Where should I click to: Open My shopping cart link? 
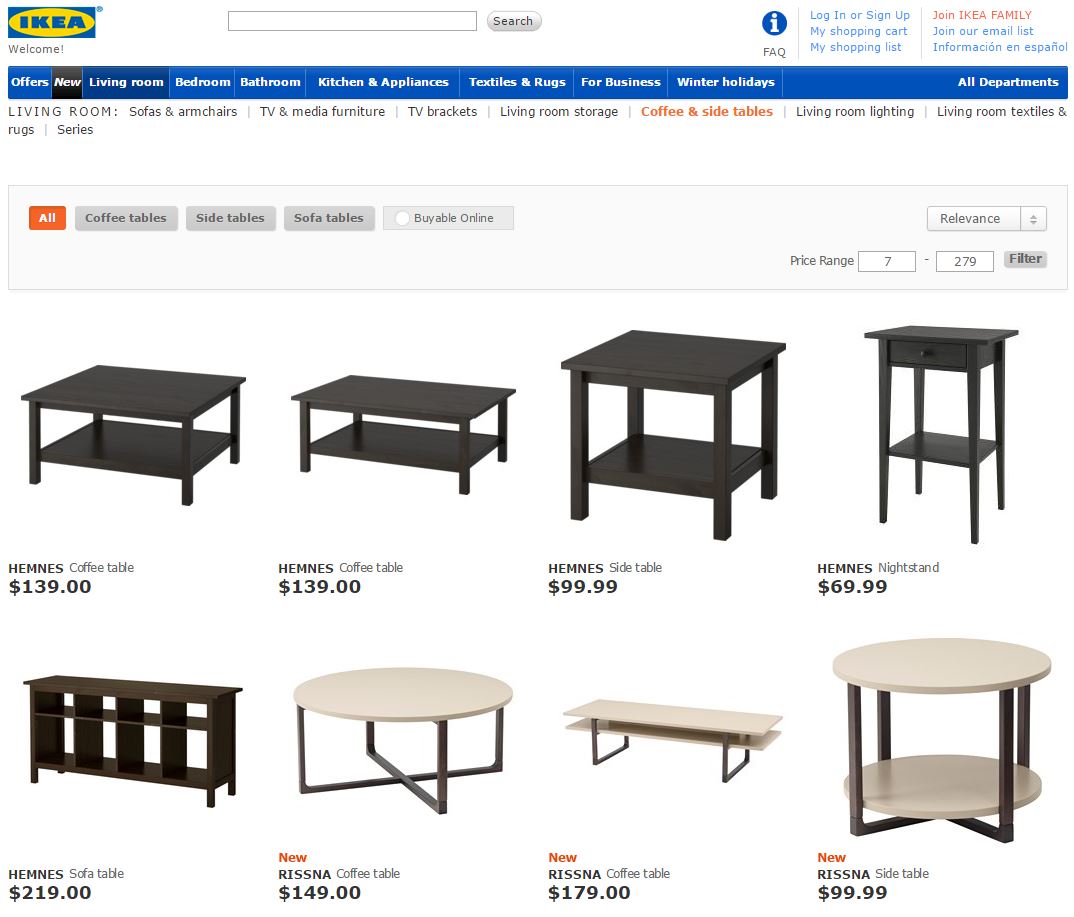(858, 31)
